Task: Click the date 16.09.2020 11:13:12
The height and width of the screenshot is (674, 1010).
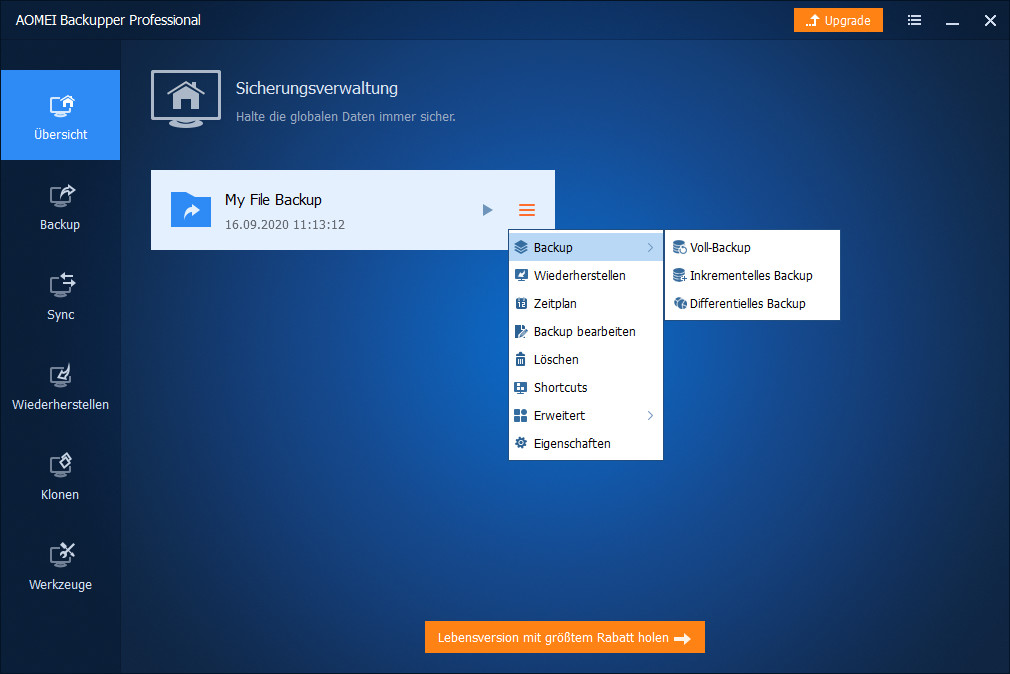Action: pos(285,225)
